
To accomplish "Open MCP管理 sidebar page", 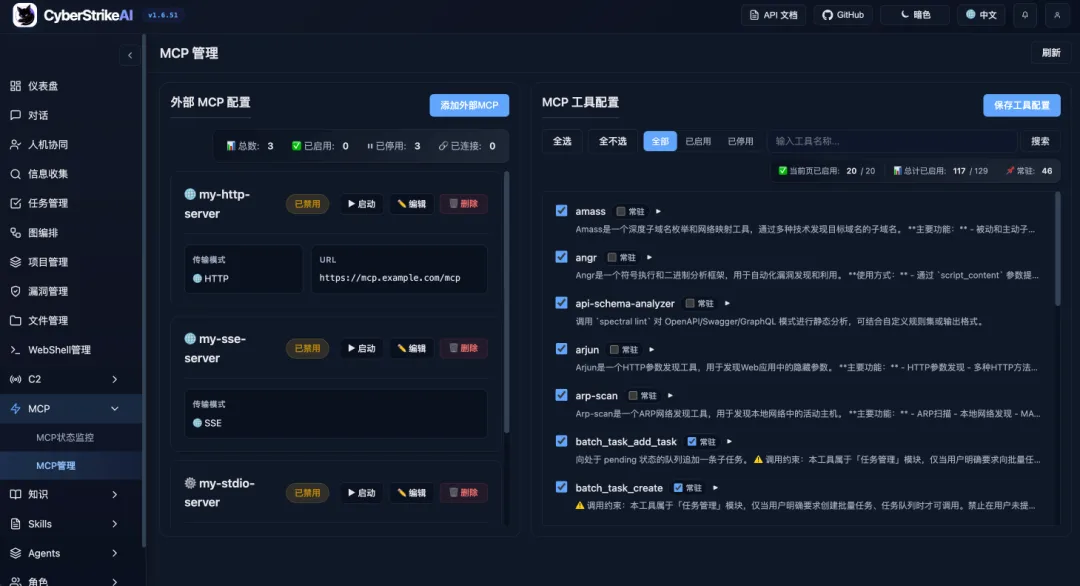I will [56, 465].
